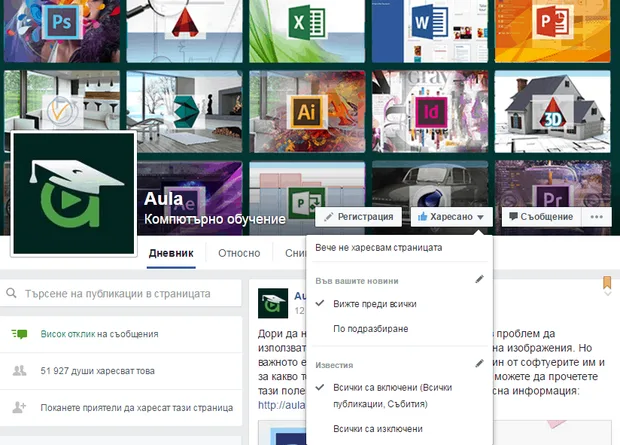
Task: Click the AutoCAD 3D house icon
Action: click(x=552, y=112)
